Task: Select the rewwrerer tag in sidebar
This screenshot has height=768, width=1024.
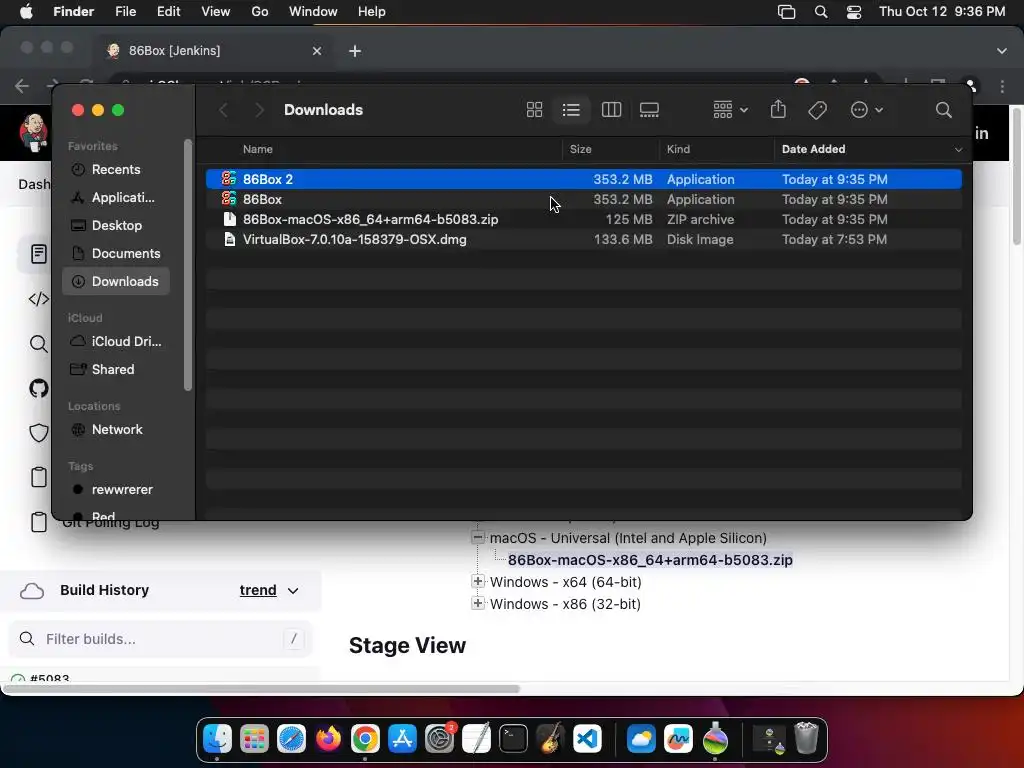Action: (116, 490)
